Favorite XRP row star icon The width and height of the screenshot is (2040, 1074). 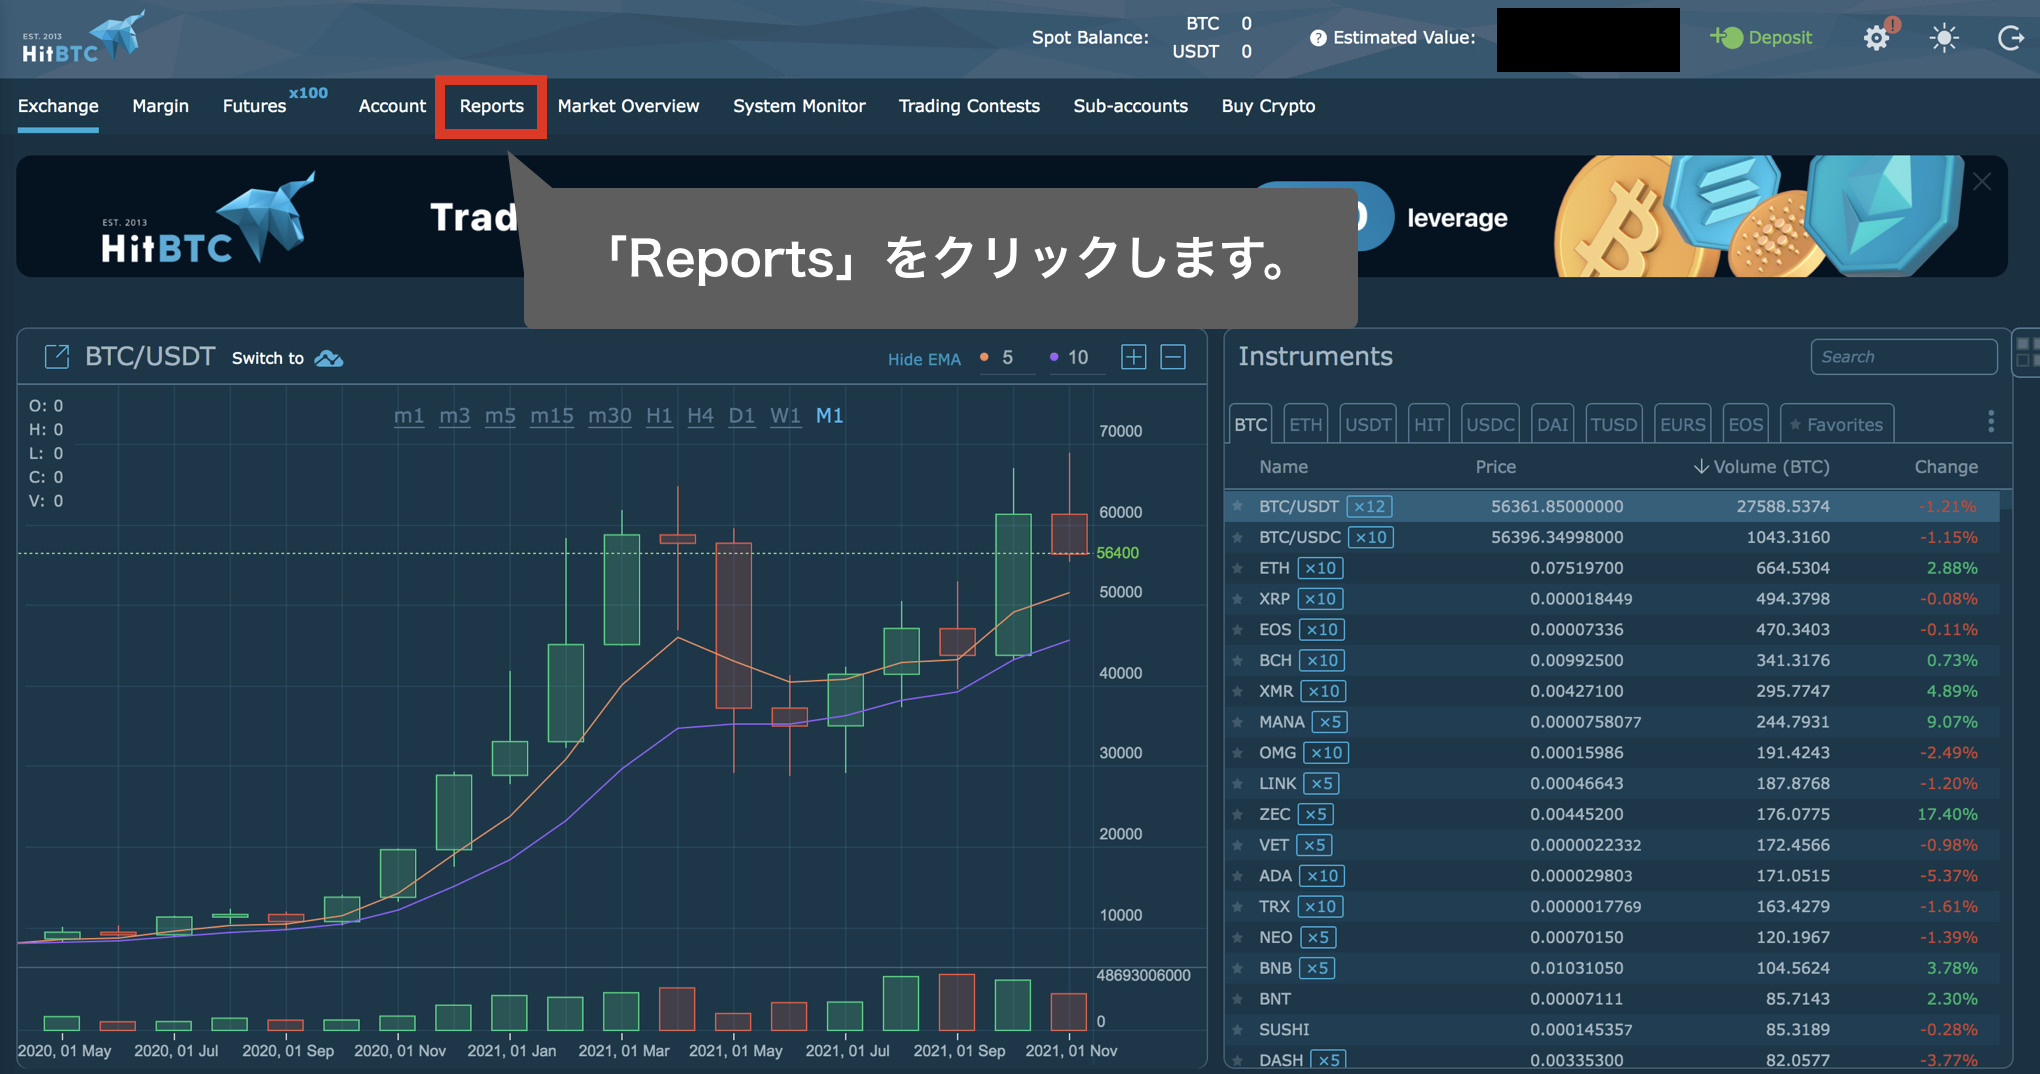[1238, 599]
